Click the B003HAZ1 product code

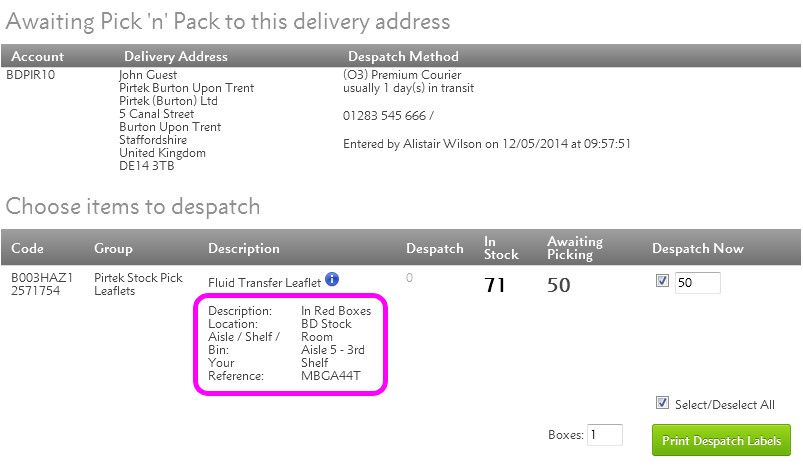pyautogui.click(x=42, y=278)
